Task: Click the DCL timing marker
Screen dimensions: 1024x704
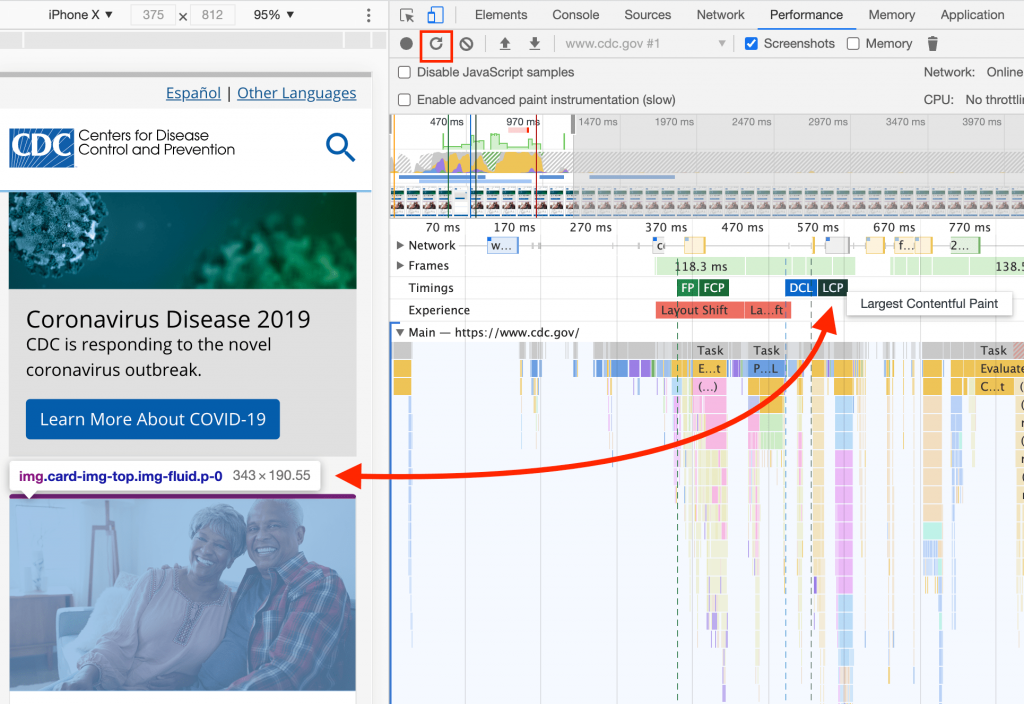Action: pos(800,288)
